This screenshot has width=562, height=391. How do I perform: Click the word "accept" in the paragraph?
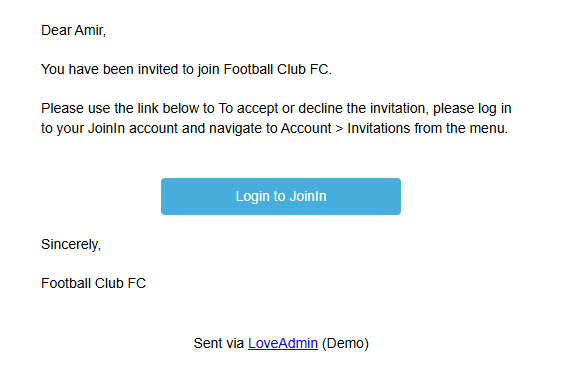257,109
